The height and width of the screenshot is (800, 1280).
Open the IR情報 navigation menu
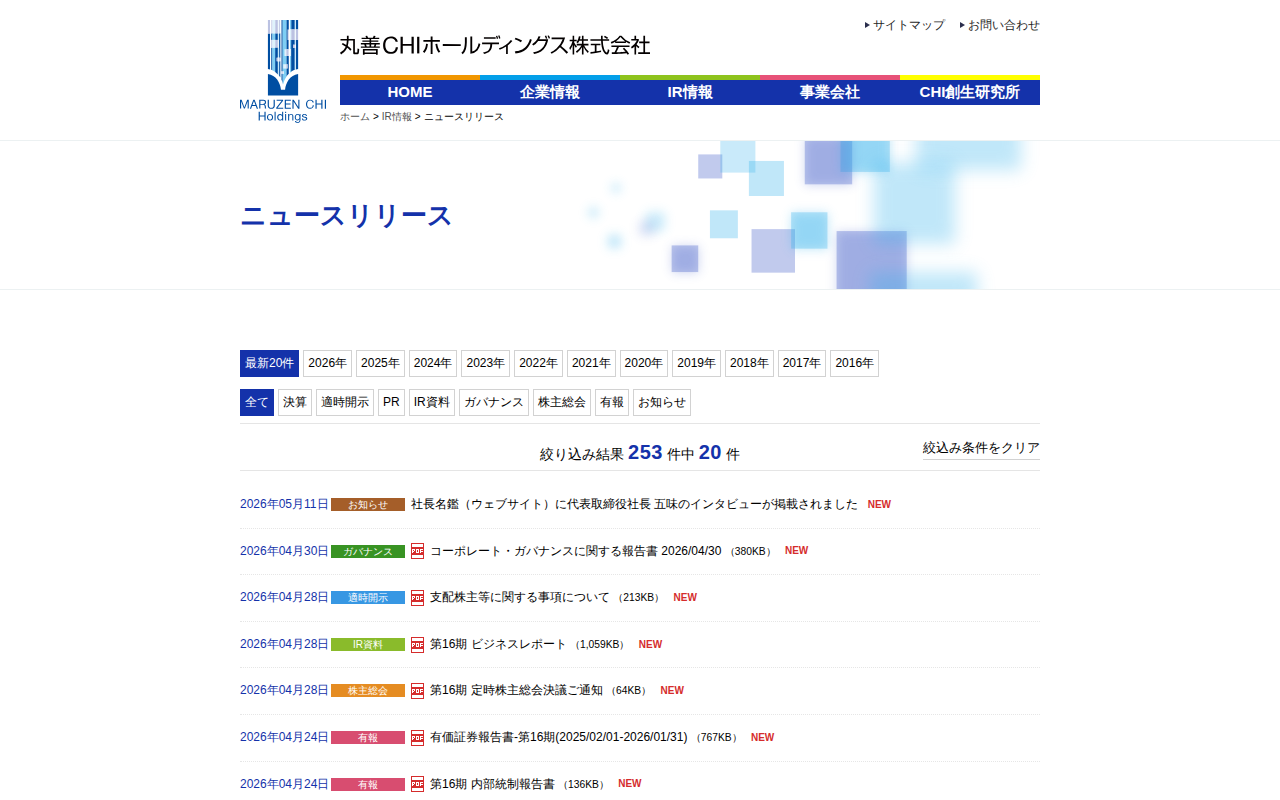pyautogui.click(x=690, y=92)
